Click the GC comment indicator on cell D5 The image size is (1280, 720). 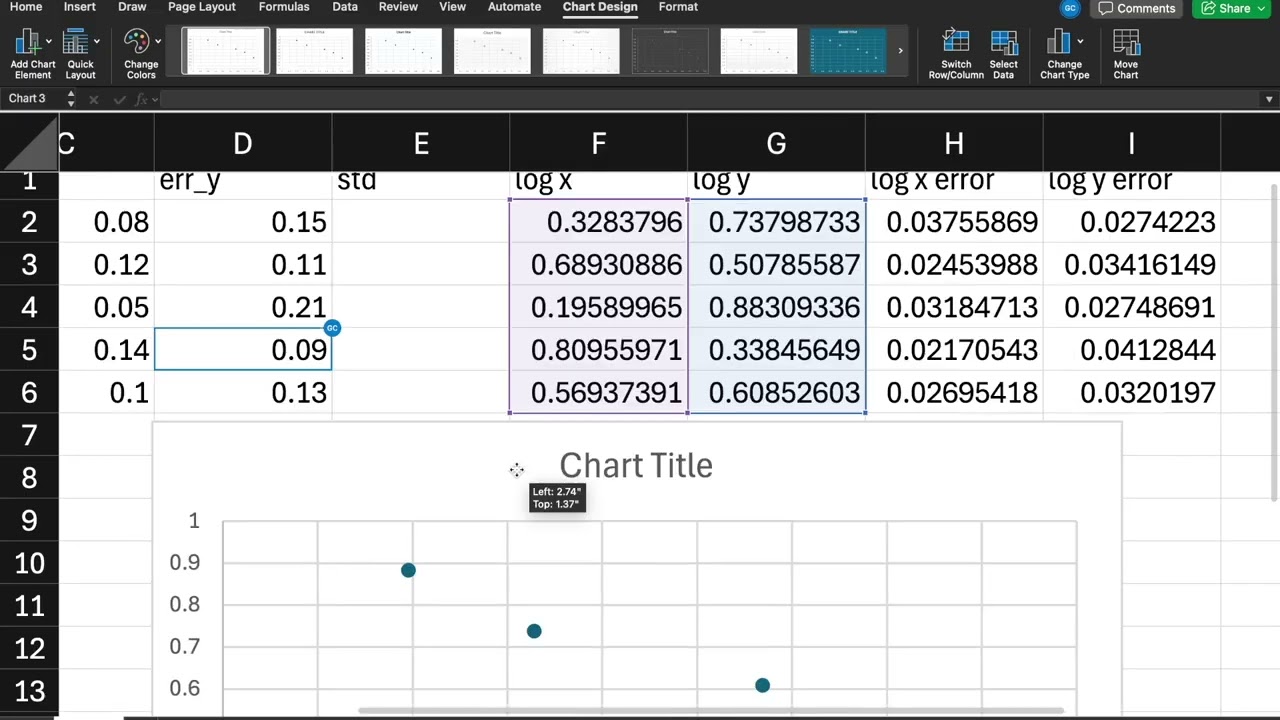pos(332,328)
